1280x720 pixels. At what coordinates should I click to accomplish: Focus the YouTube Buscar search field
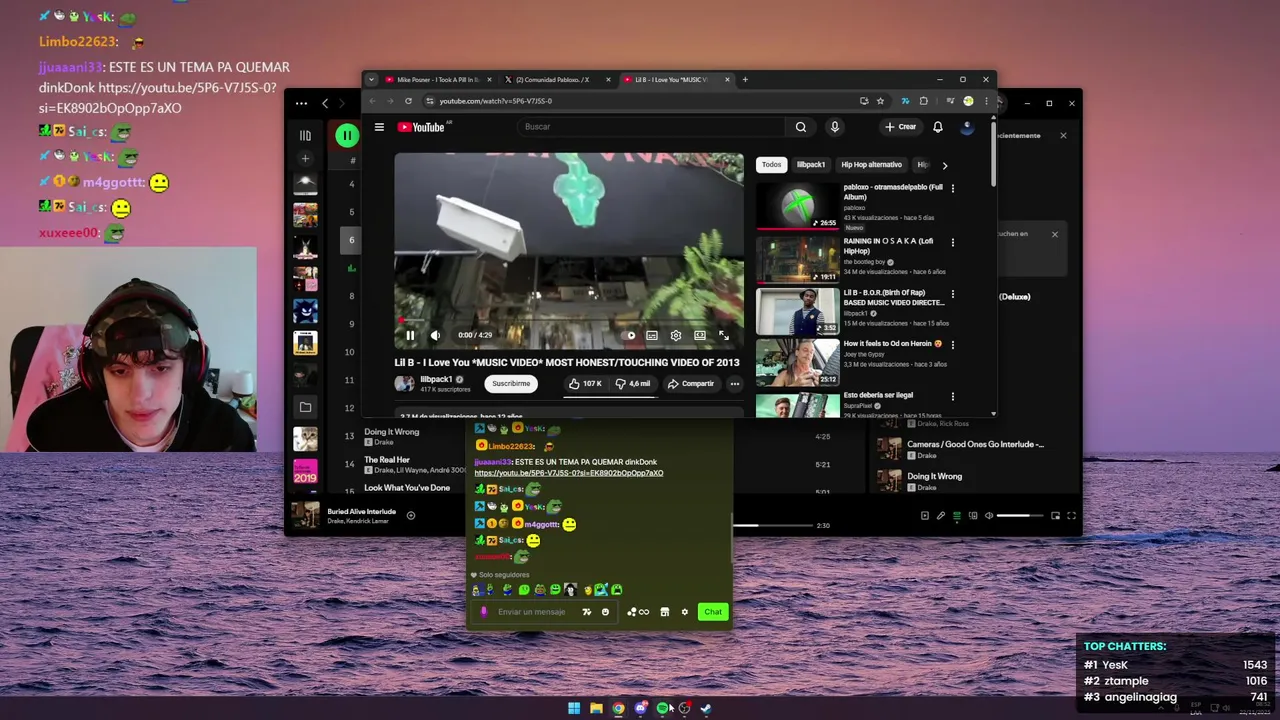tap(650, 127)
